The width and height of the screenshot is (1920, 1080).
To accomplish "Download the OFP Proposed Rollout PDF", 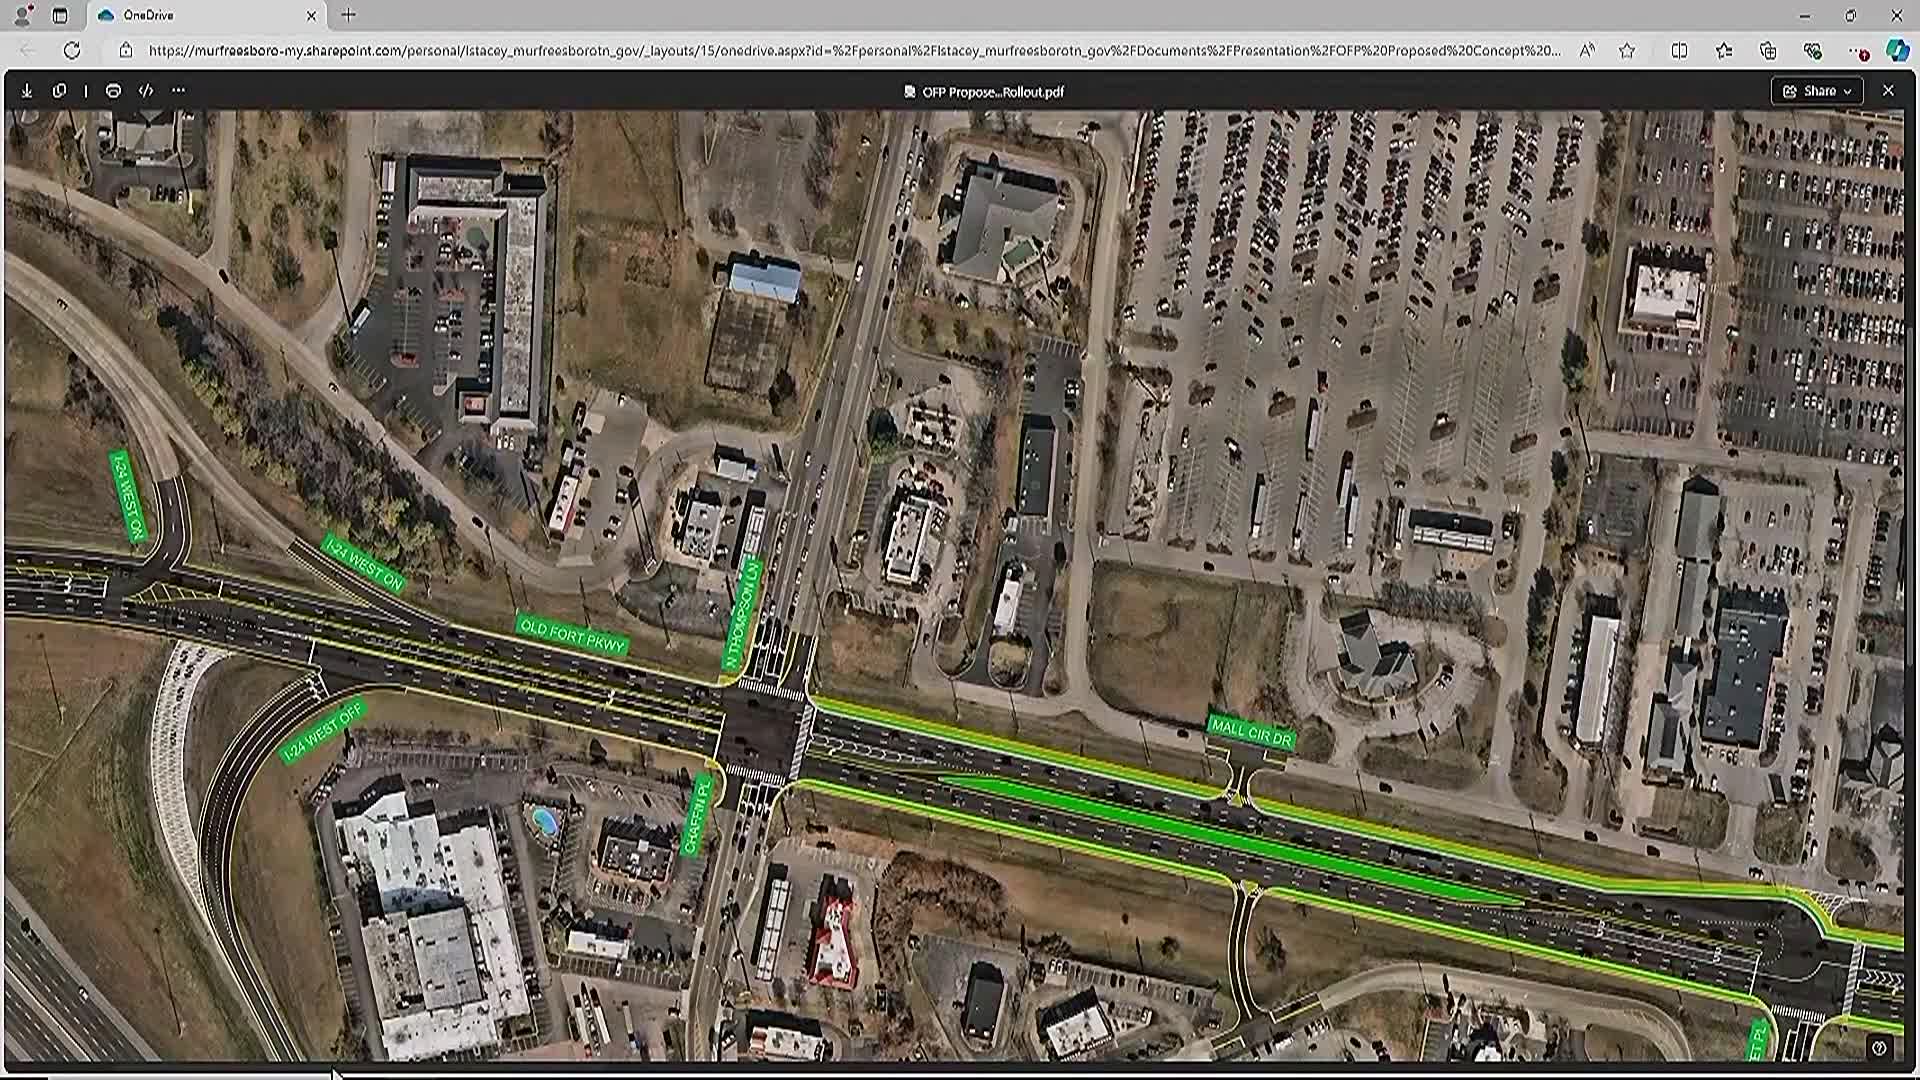I will click(x=27, y=90).
